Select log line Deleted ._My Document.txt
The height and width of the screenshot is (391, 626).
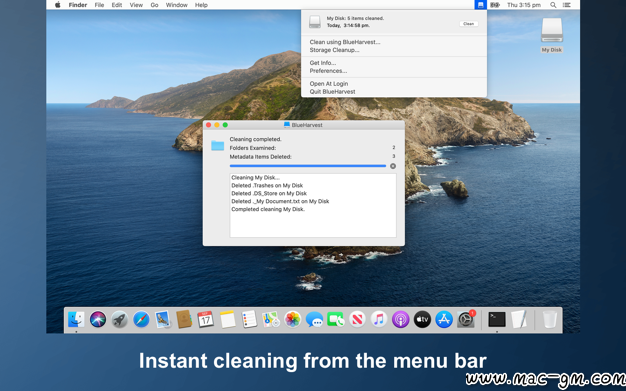click(x=280, y=201)
